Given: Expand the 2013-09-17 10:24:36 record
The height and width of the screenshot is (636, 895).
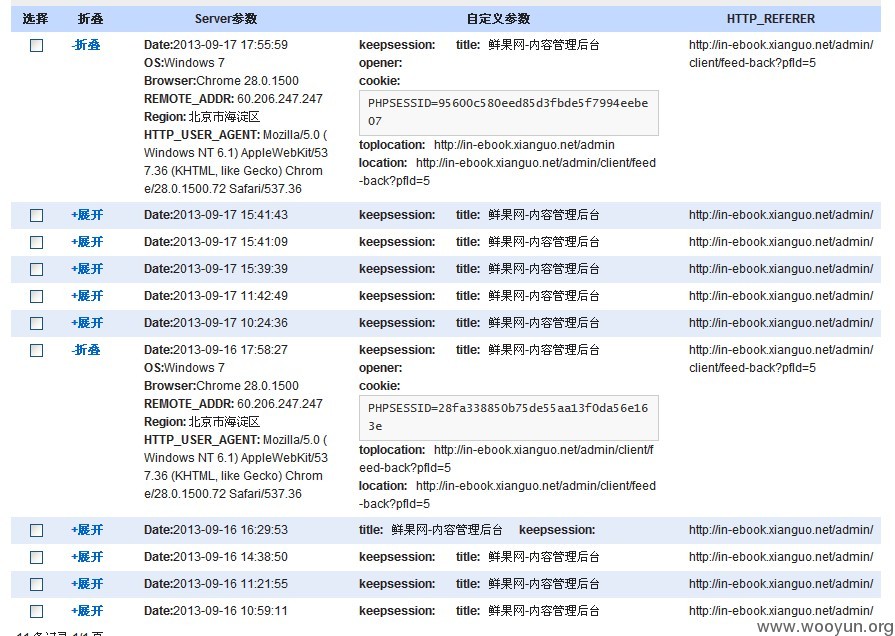Looking at the screenshot, I should point(87,323).
